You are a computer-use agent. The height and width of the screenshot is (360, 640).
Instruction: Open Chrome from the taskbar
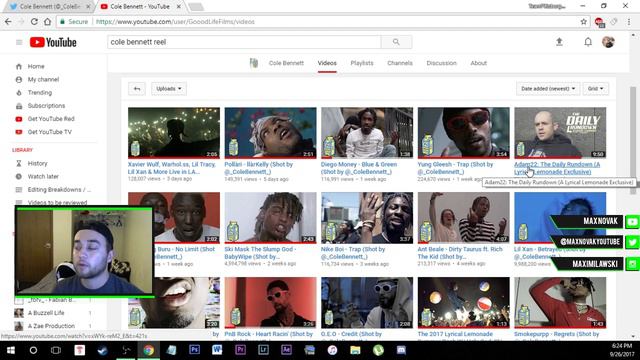pos(149,350)
